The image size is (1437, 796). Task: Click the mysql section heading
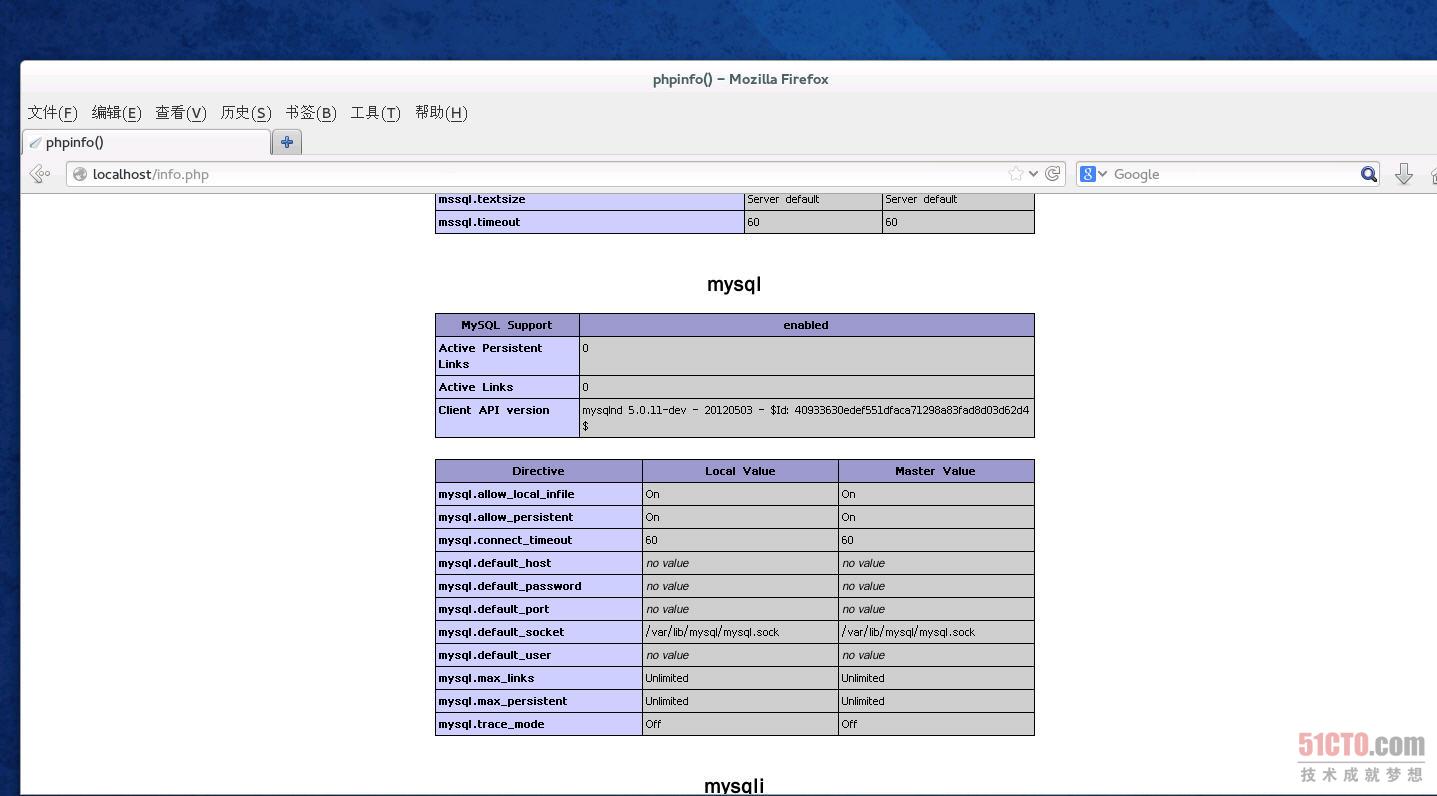(734, 284)
